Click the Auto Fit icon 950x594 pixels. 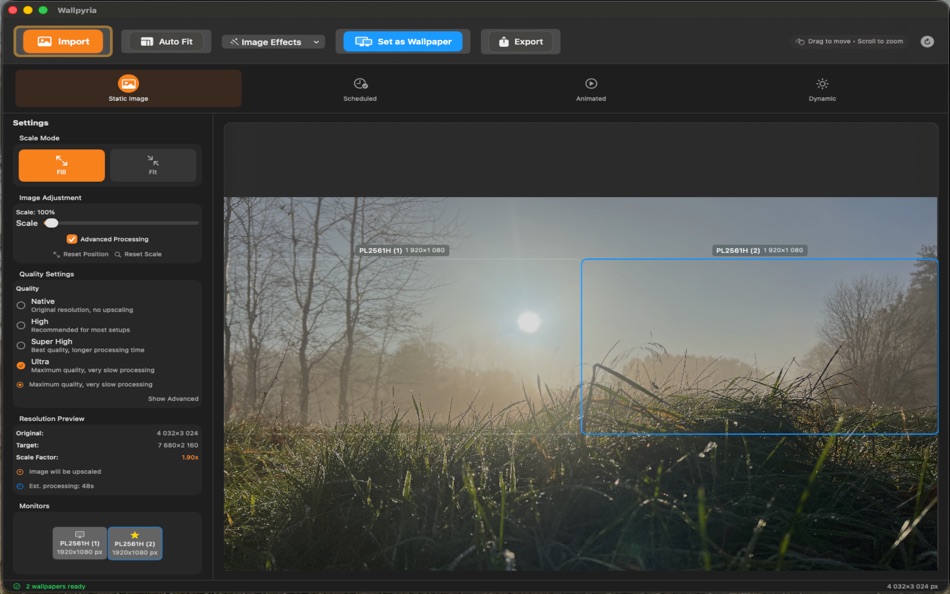coord(147,41)
